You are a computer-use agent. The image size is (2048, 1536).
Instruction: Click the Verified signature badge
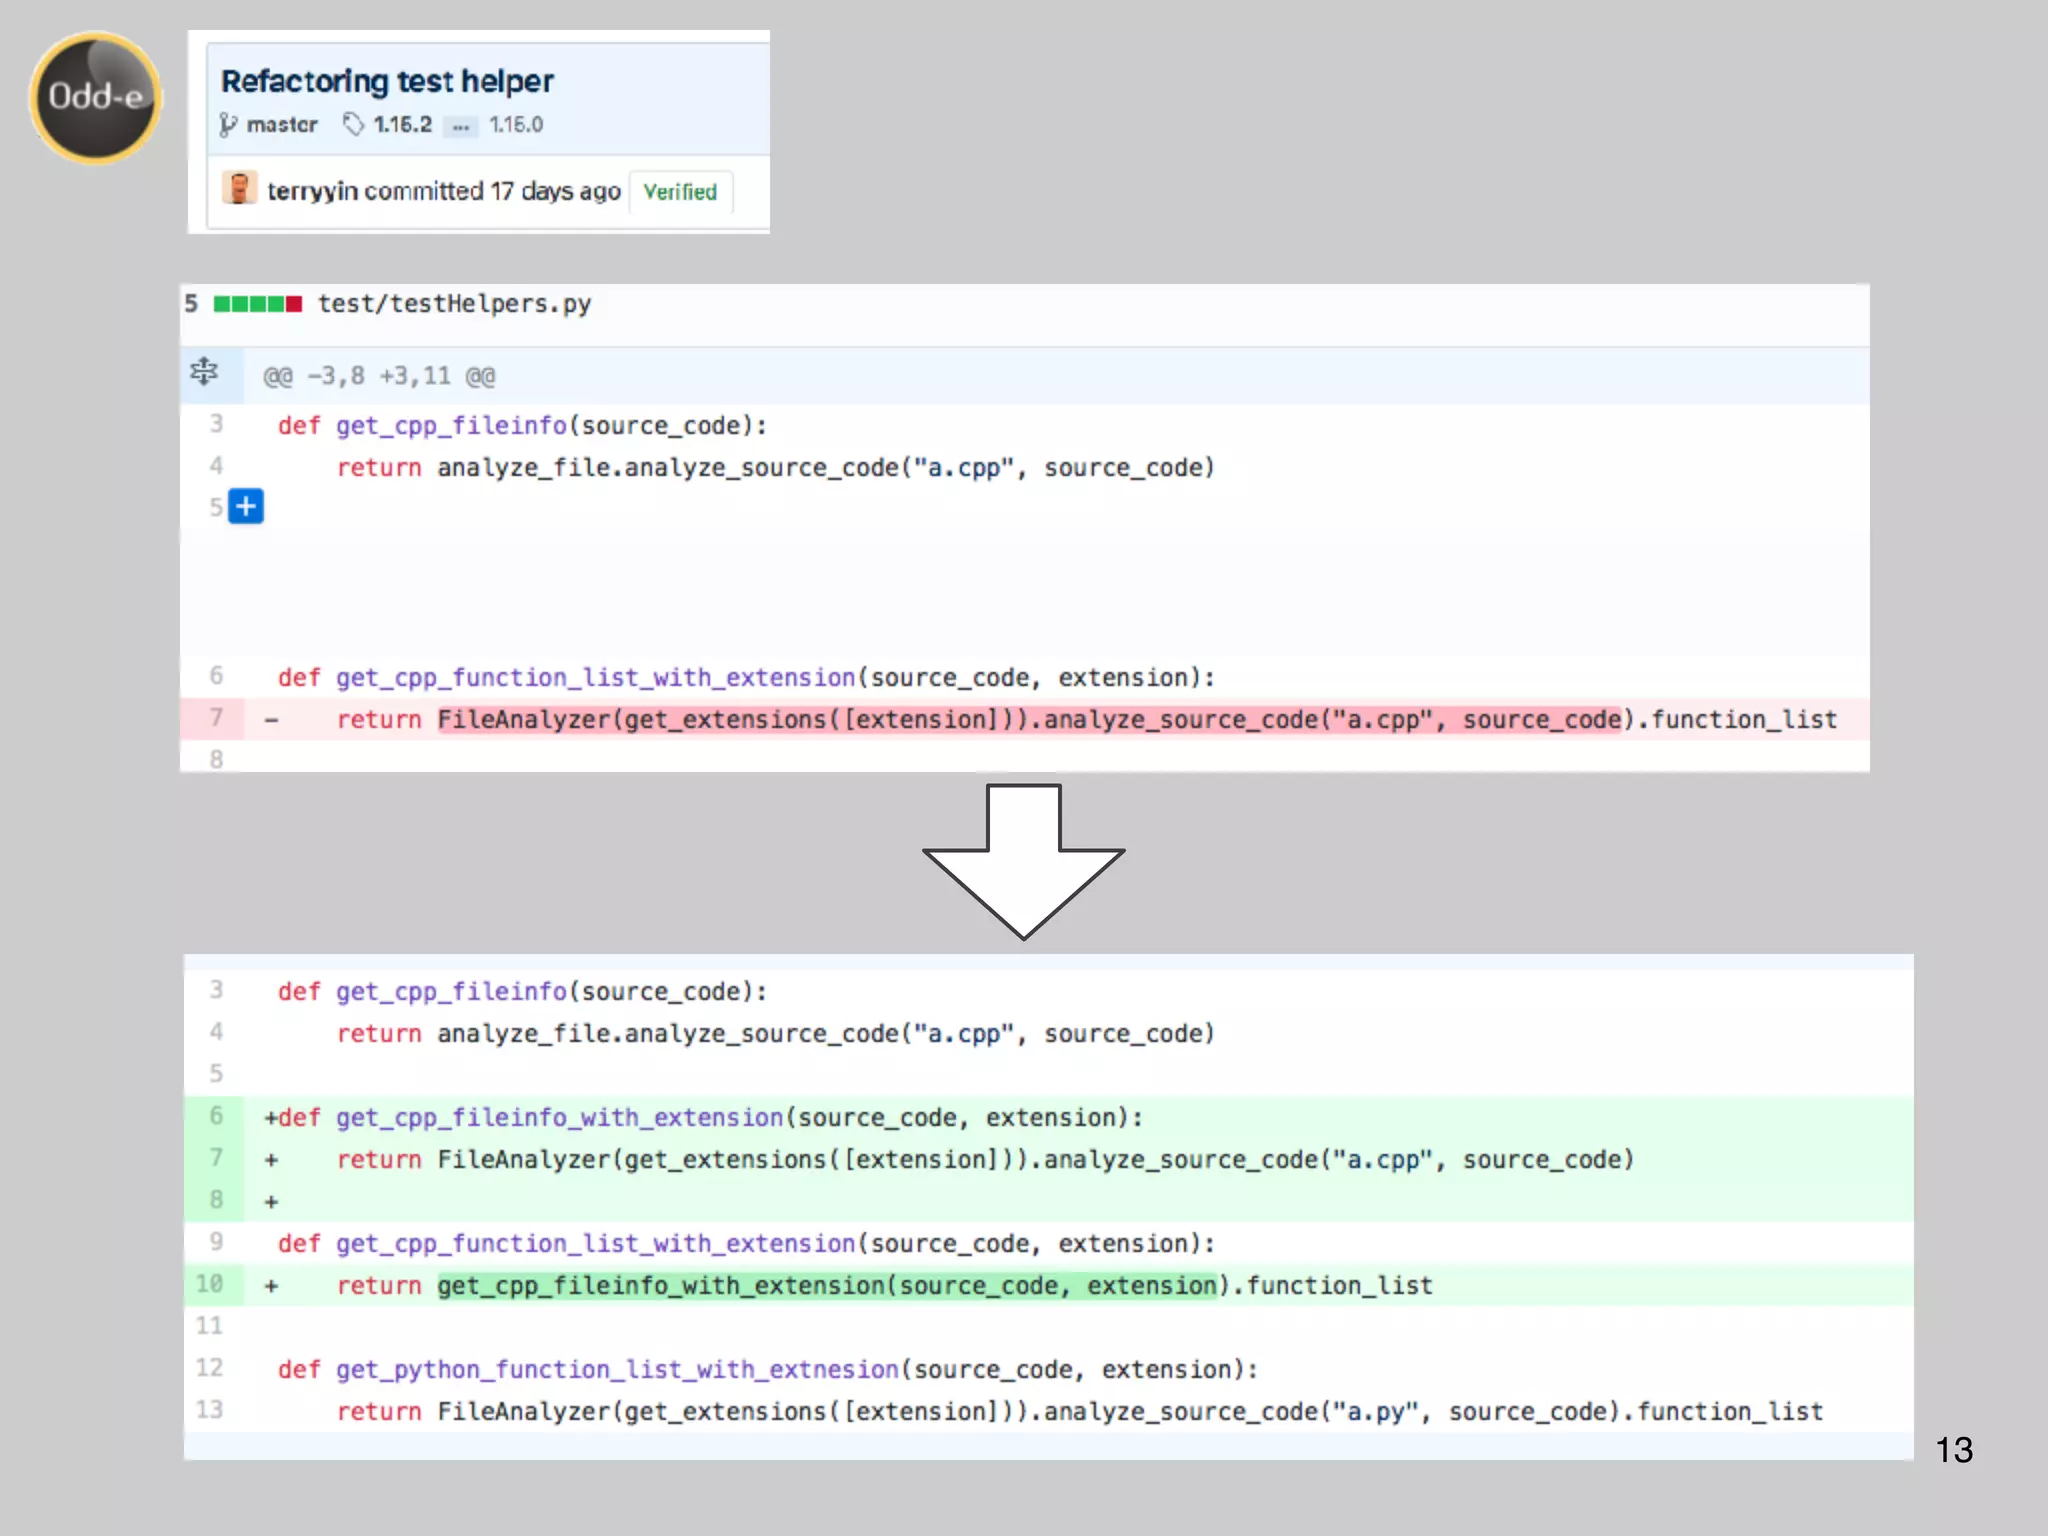pyautogui.click(x=680, y=191)
